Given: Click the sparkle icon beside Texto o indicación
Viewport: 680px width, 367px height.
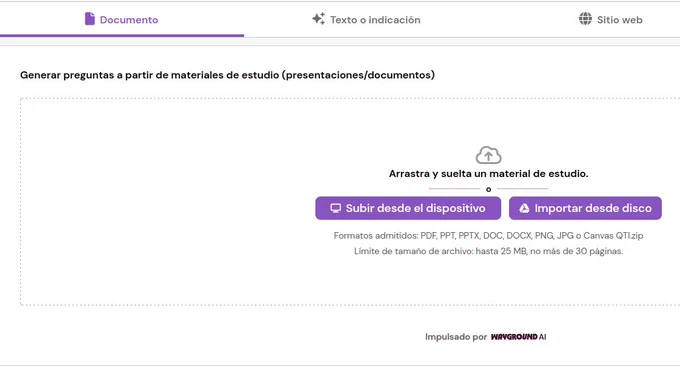Looking at the screenshot, I should pos(318,19).
